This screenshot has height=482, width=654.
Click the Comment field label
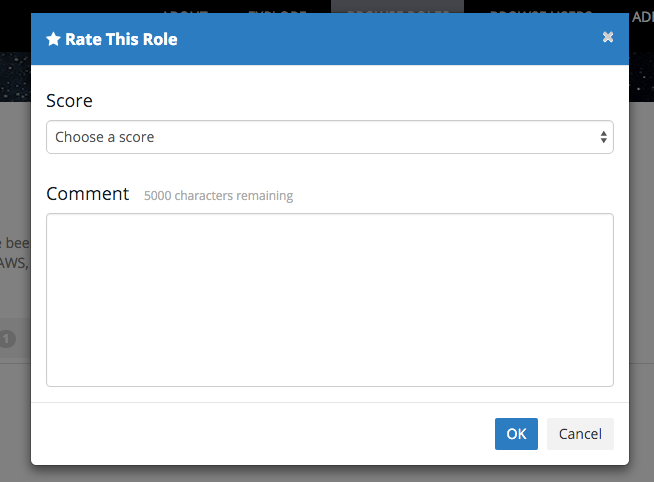pos(88,194)
